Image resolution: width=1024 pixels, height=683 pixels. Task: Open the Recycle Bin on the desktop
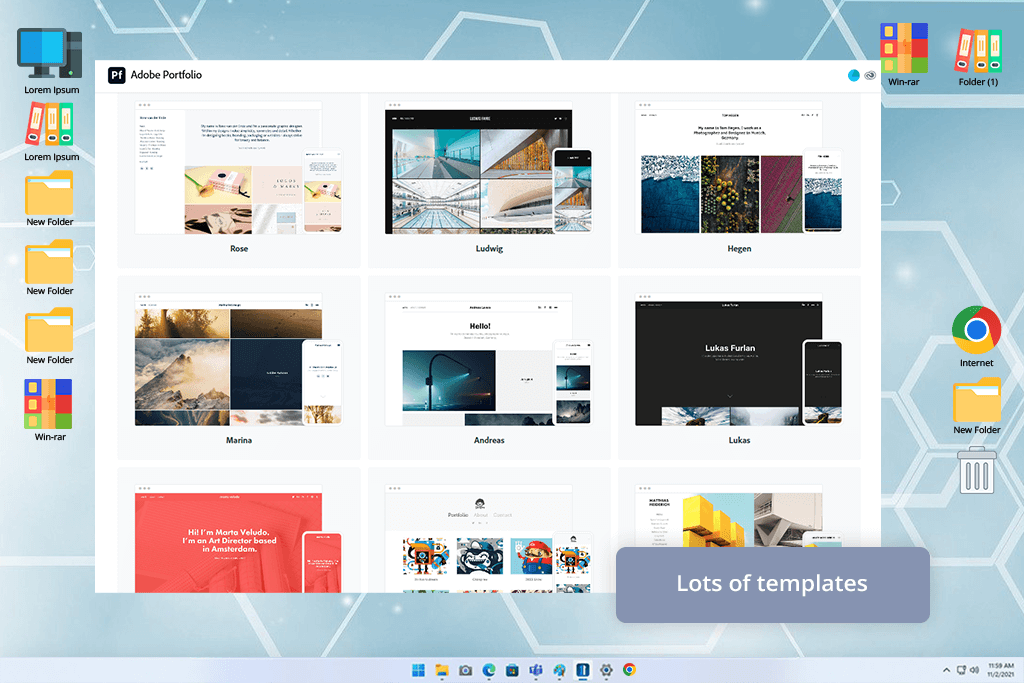tap(976, 469)
